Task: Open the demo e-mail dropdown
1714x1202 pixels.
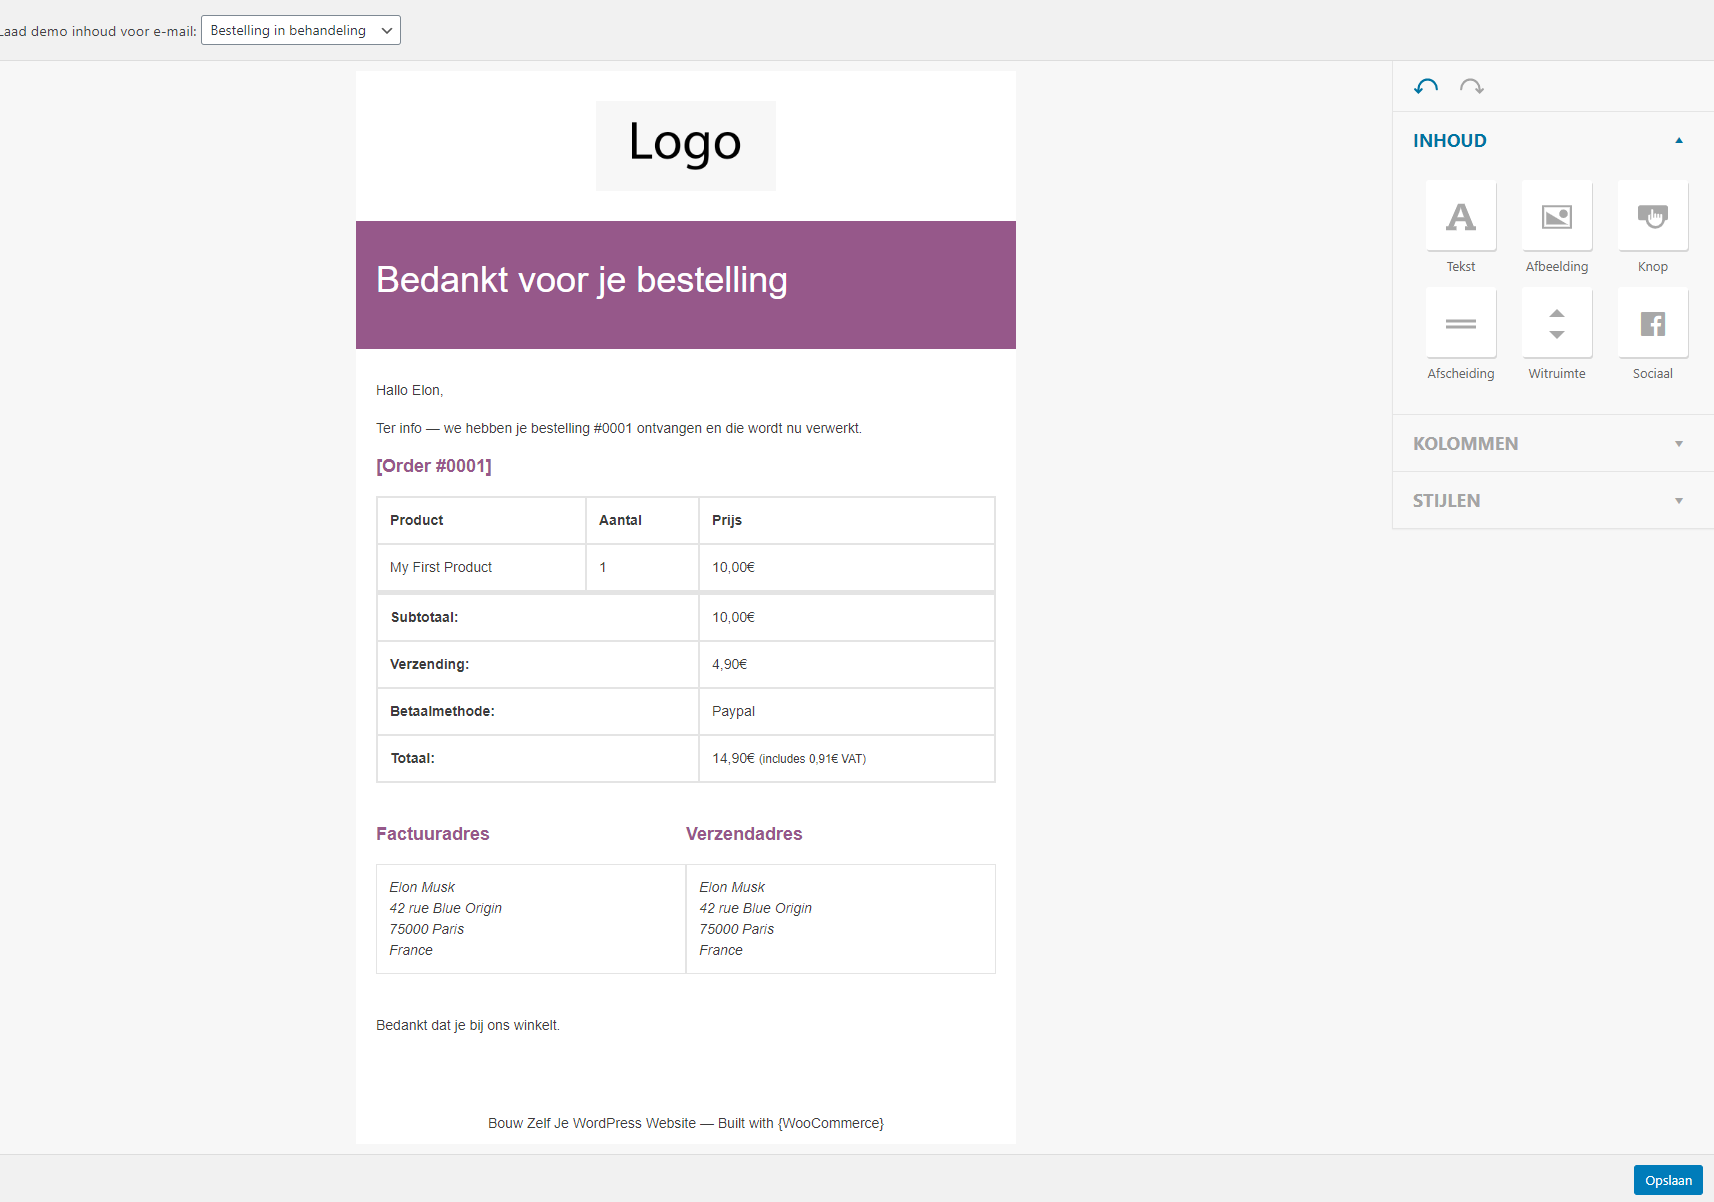Action: [301, 30]
